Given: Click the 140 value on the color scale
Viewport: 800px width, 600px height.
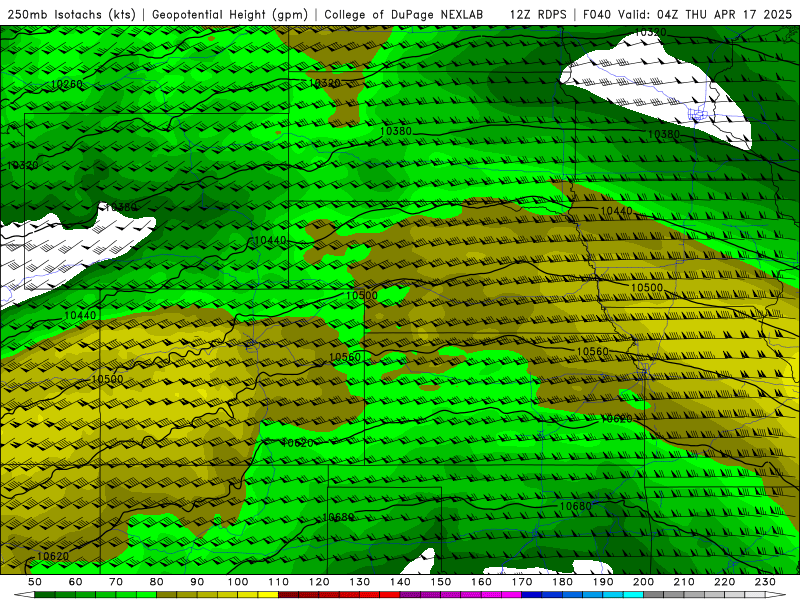Looking at the screenshot, I should point(400,582).
